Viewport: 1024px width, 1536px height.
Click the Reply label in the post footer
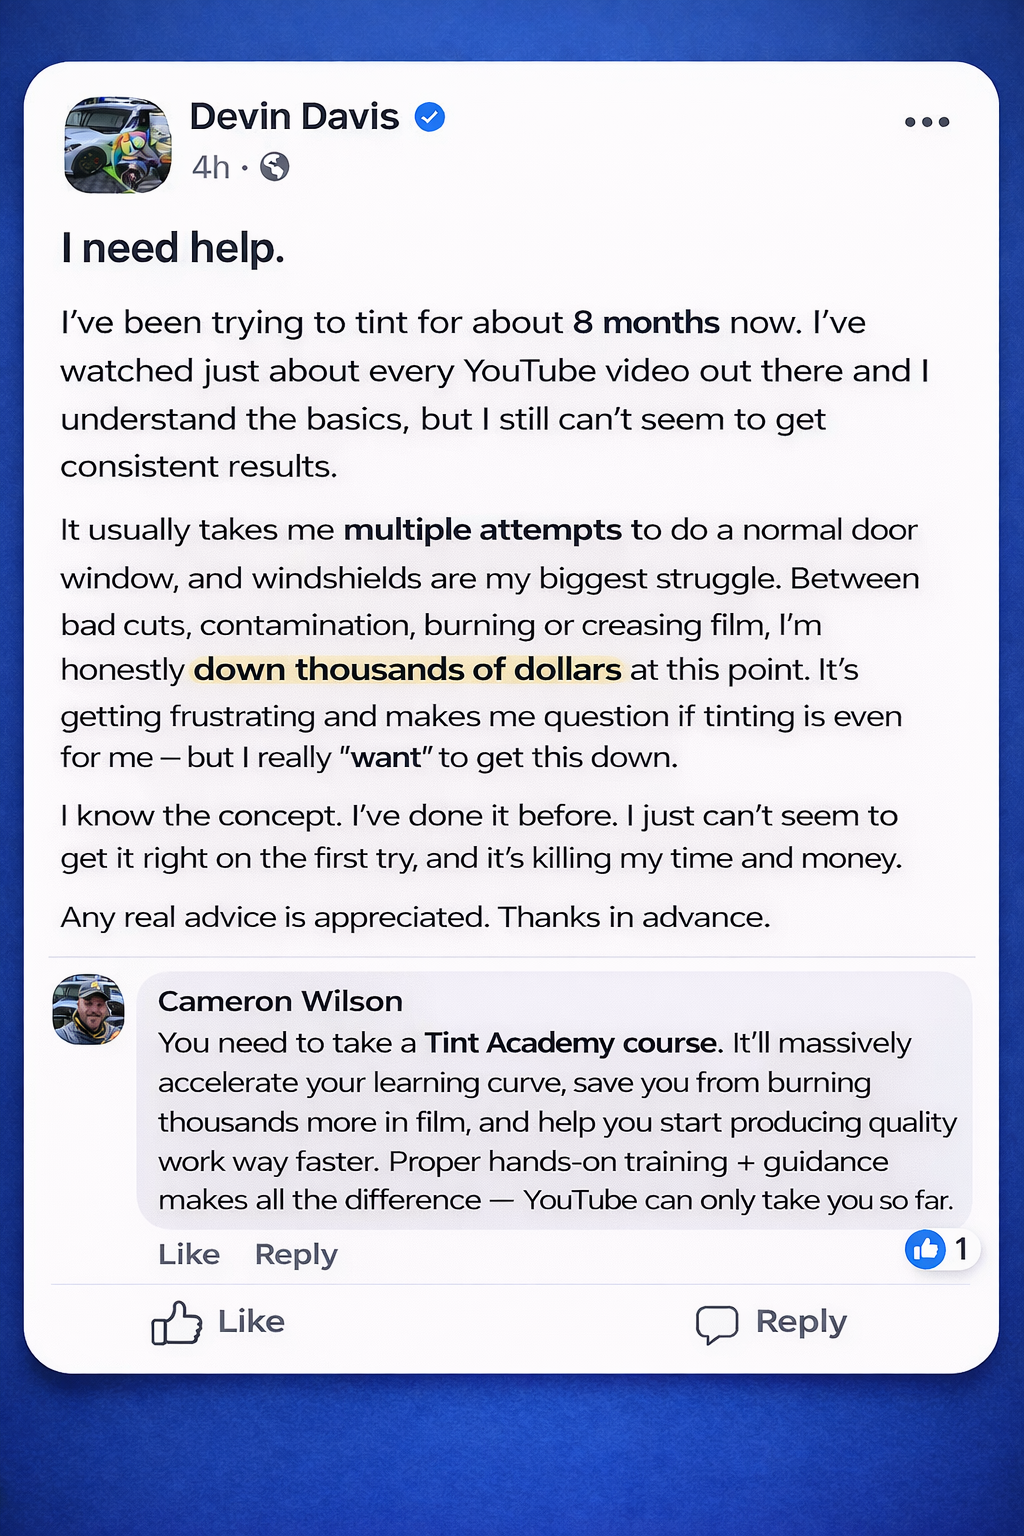tap(801, 1322)
